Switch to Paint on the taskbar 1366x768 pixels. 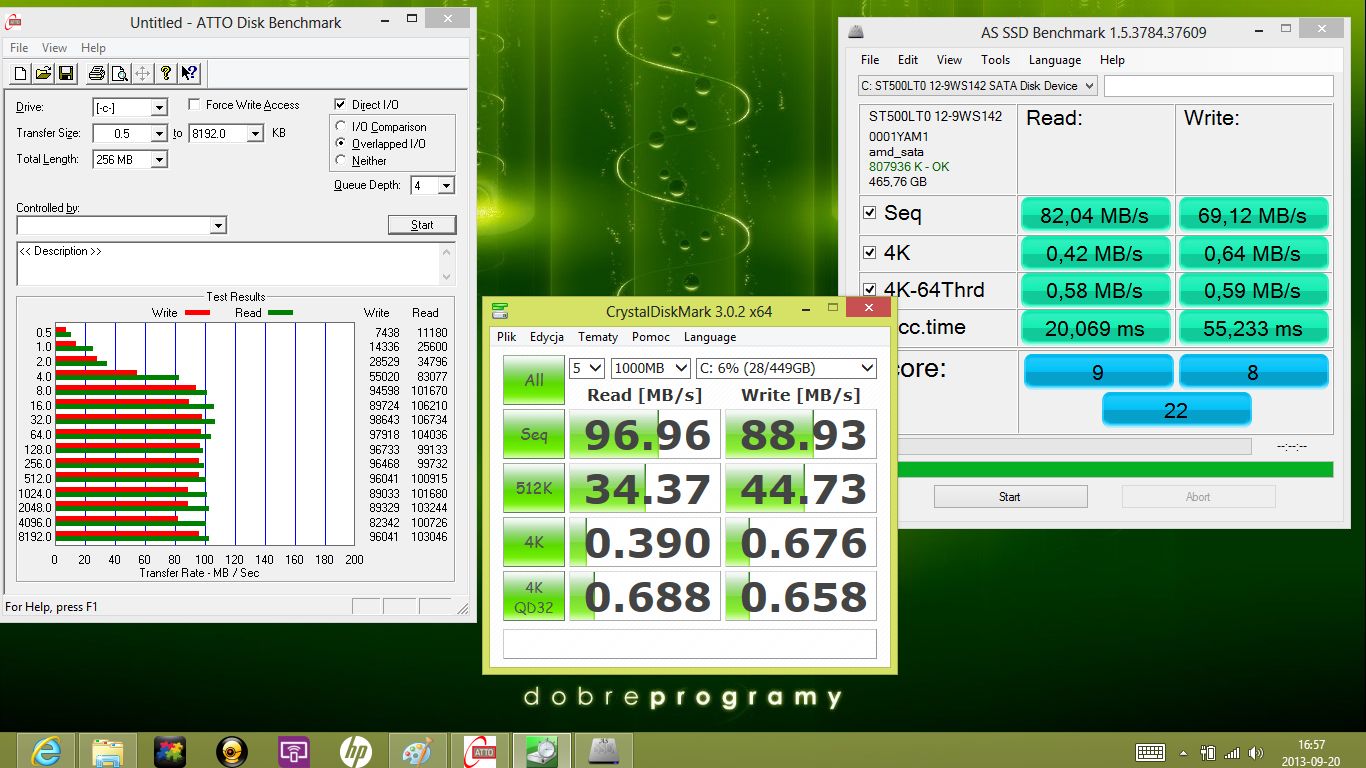click(417, 750)
